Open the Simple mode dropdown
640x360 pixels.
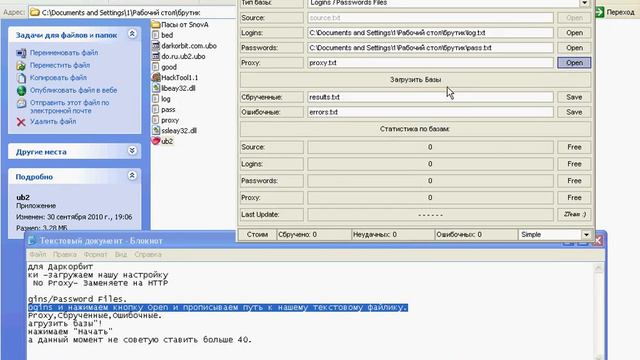(x=586, y=235)
